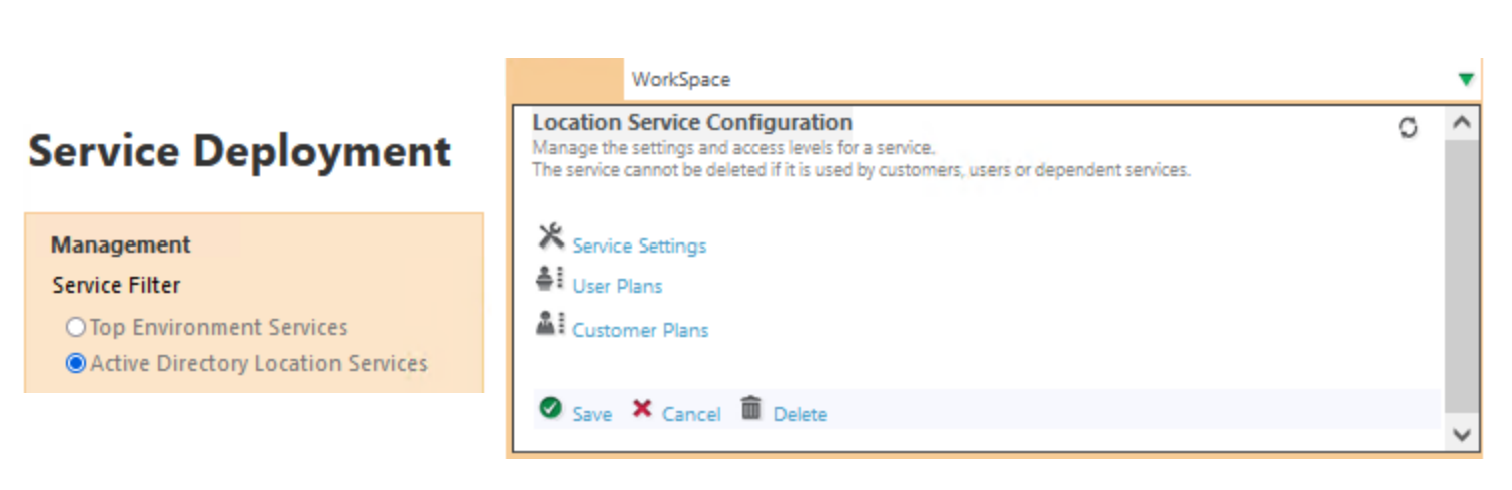This screenshot has width=1512, height=490.
Task: Click the User Plans person icon
Action: [x=550, y=280]
